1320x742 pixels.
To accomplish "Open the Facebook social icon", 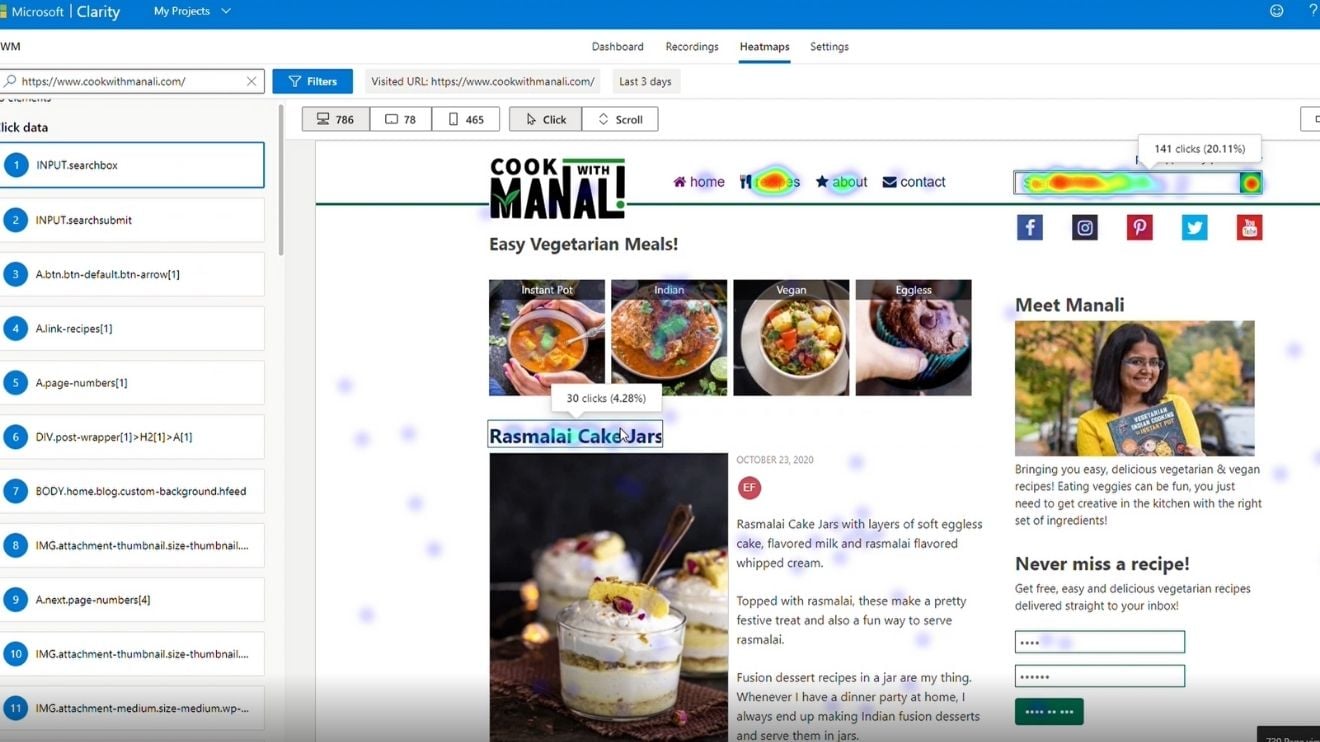I will (x=1030, y=227).
